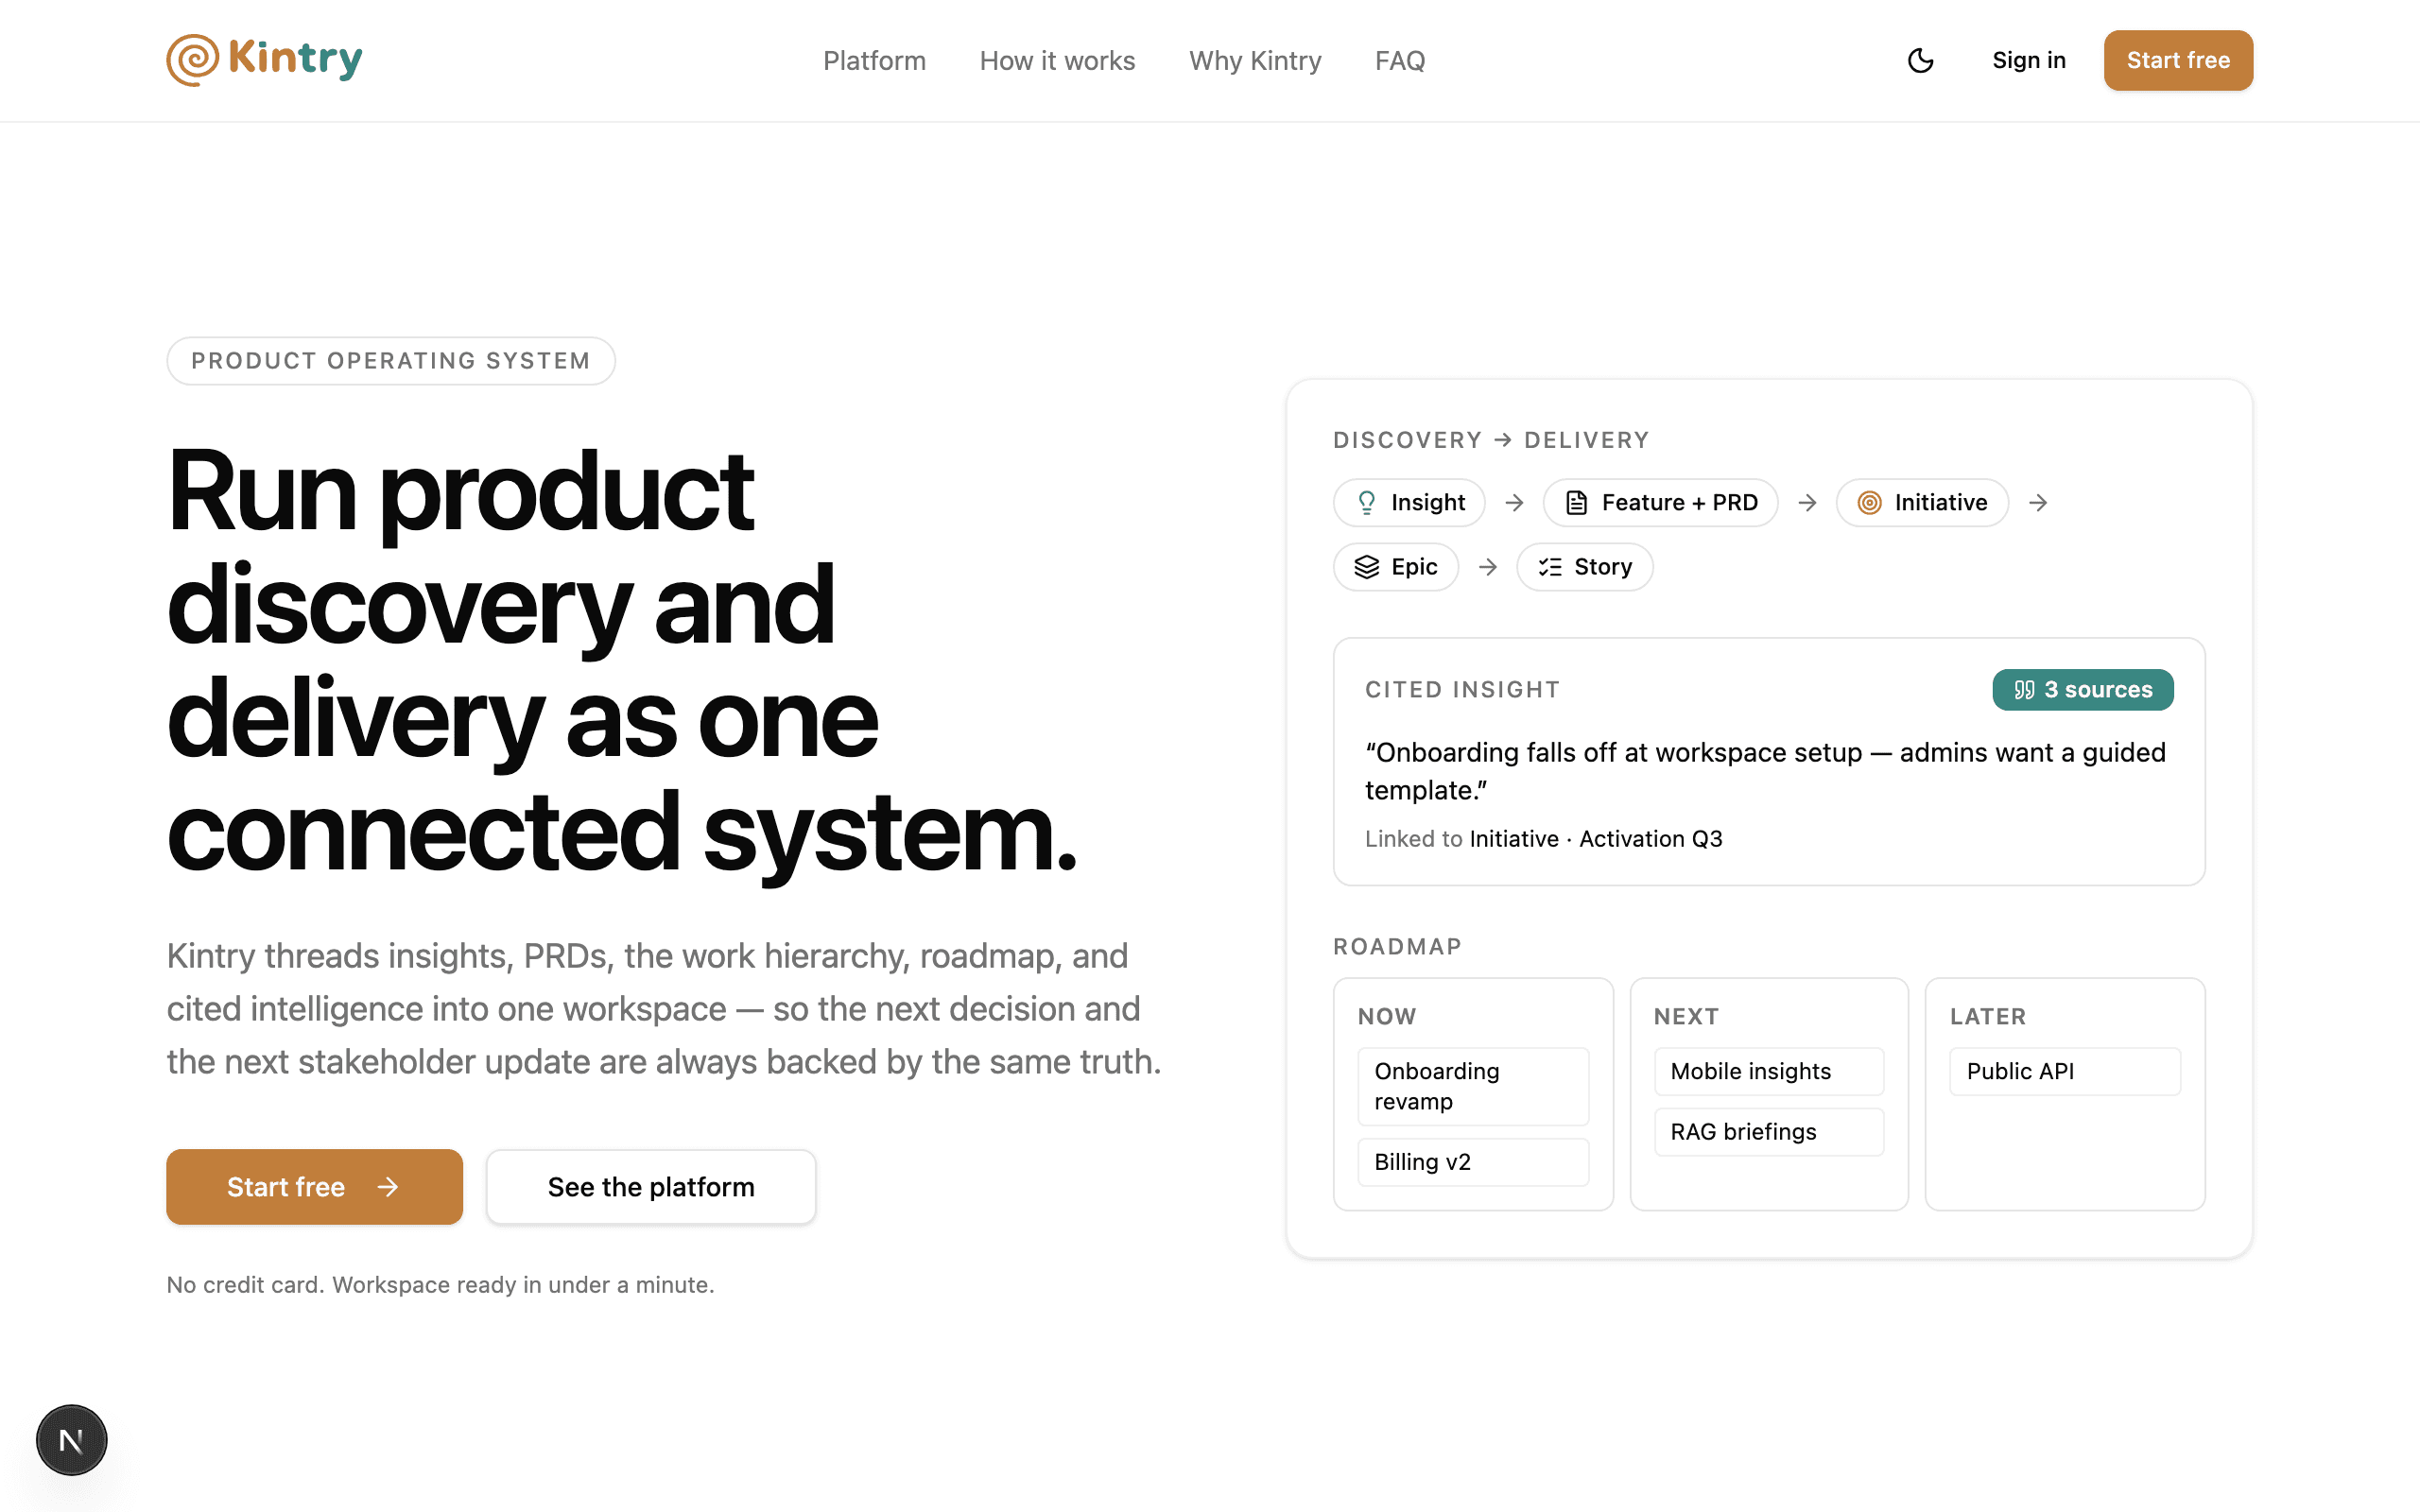Select the Billing v2 roadmap card

point(1473,1162)
